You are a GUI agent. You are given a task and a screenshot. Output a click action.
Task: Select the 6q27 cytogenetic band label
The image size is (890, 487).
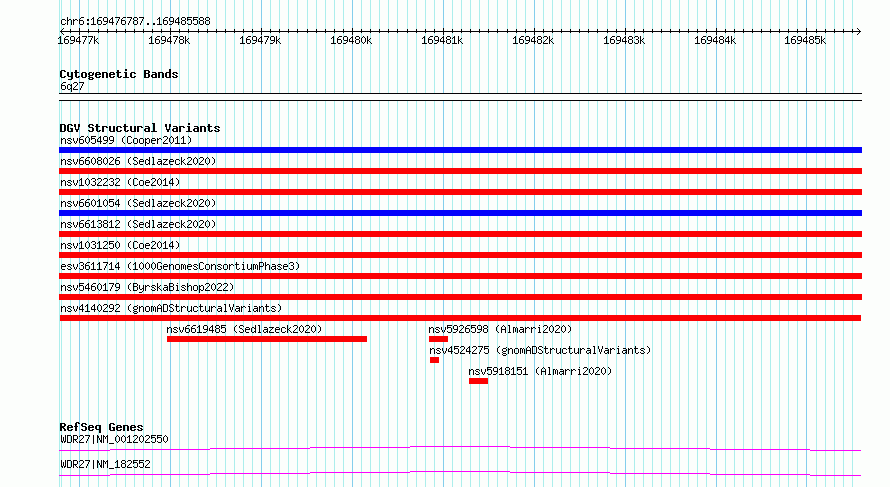tap(72, 86)
